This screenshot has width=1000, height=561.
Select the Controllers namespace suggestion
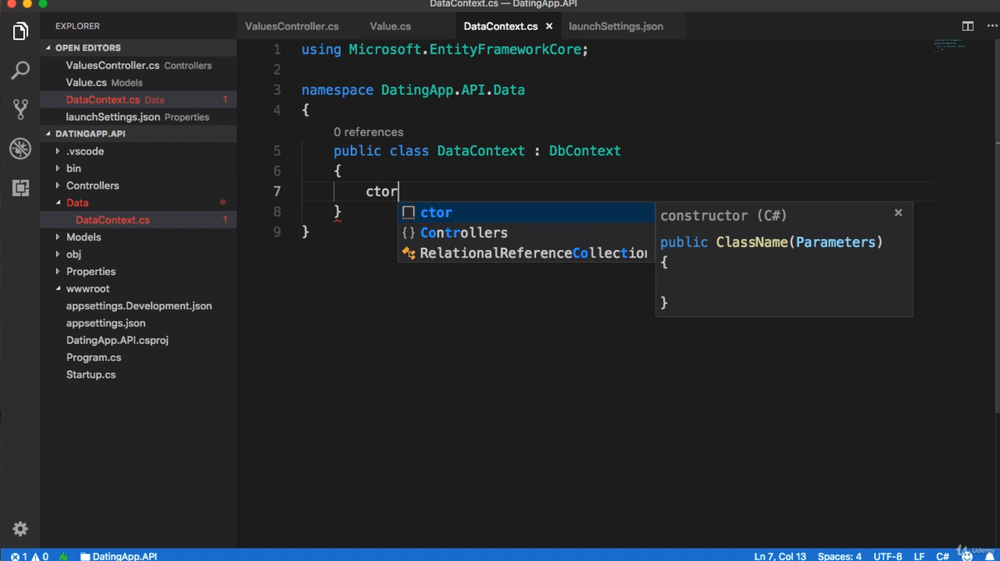point(526,233)
